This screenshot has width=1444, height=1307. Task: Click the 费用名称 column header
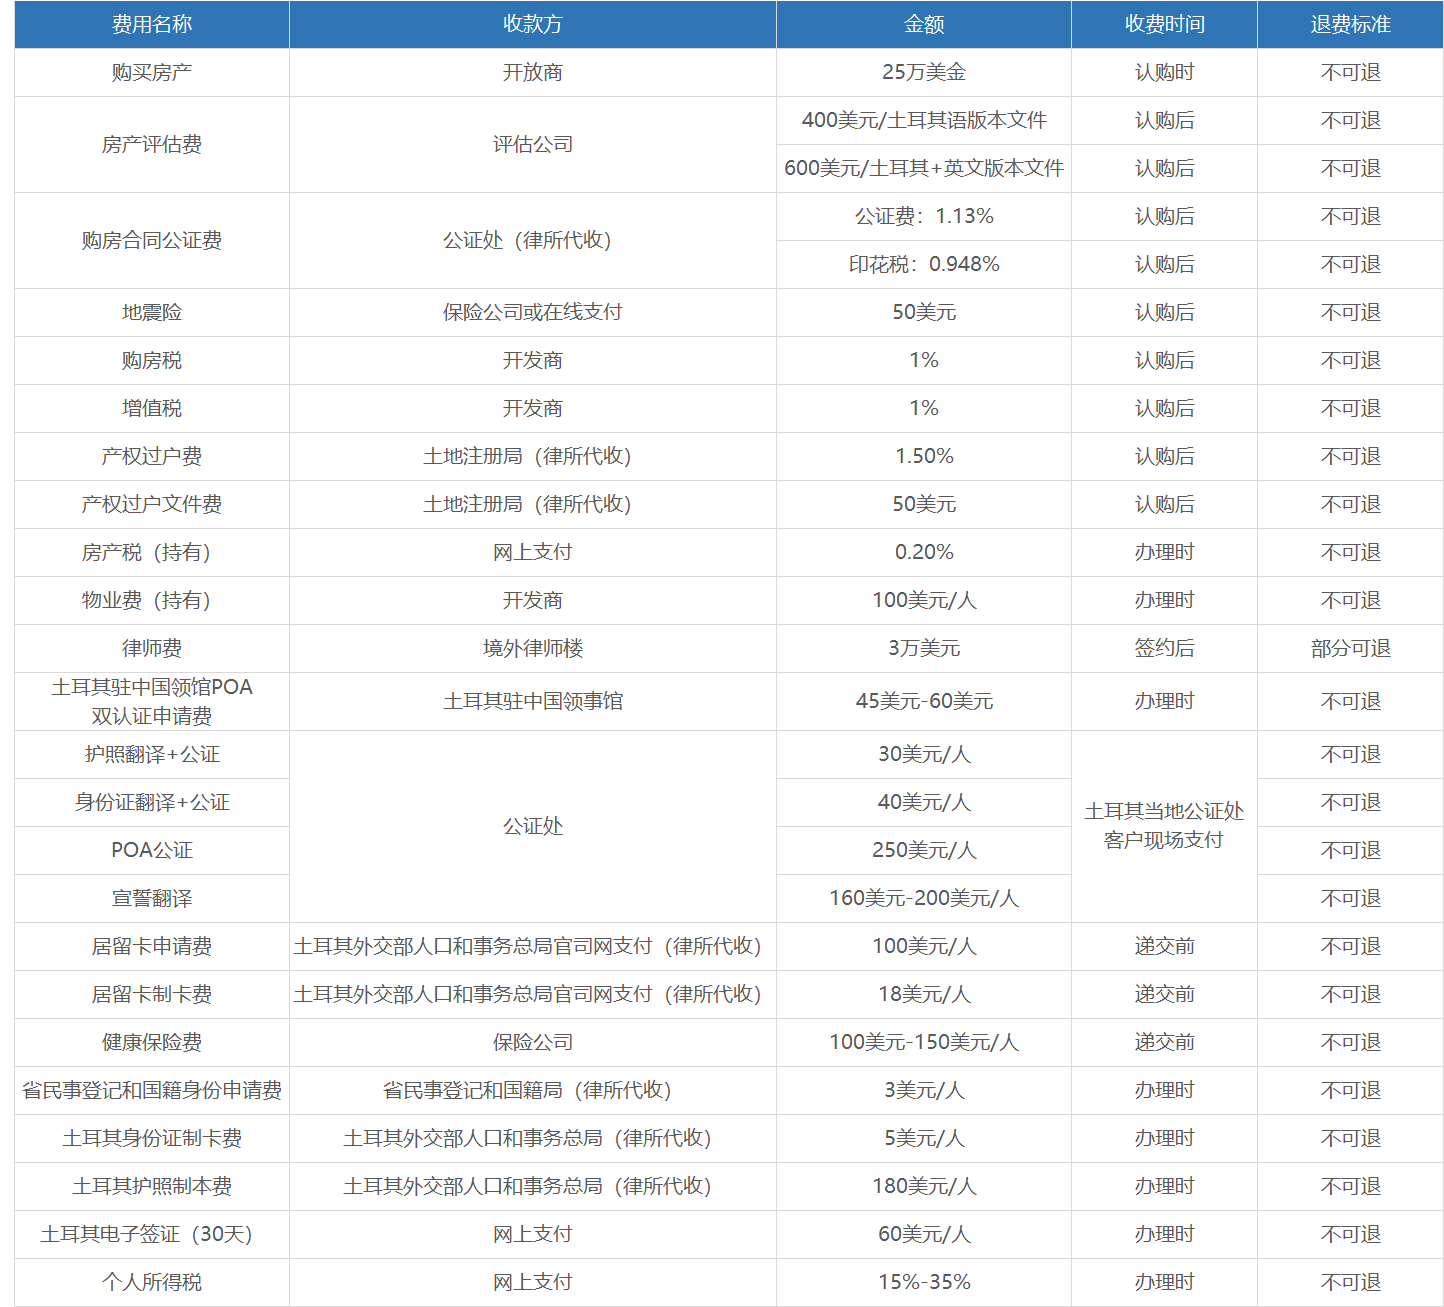[x=152, y=24]
